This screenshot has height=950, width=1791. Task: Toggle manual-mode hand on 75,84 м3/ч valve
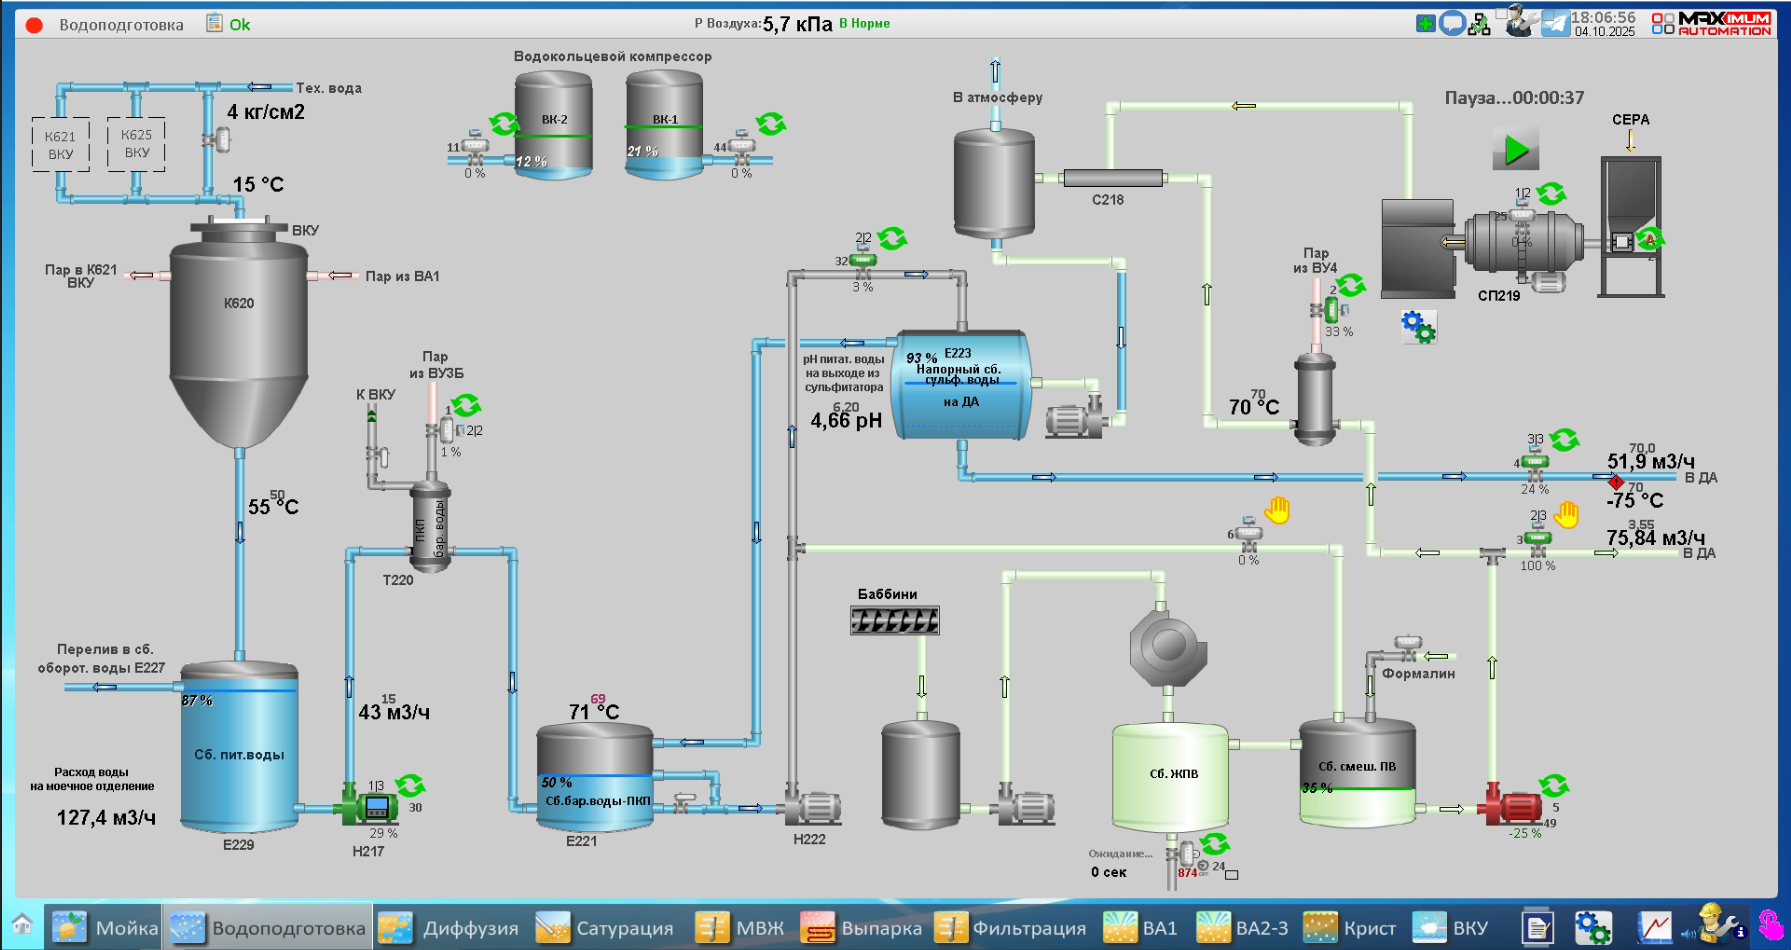point(1566,514)
